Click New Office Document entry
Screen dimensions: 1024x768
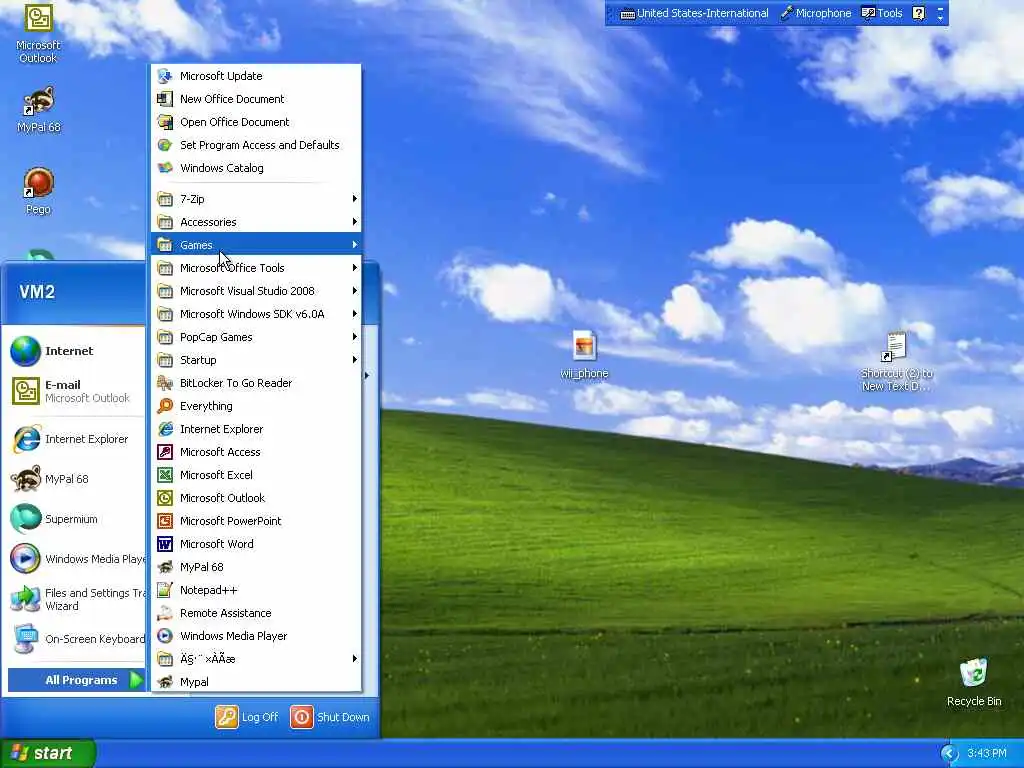256,99
